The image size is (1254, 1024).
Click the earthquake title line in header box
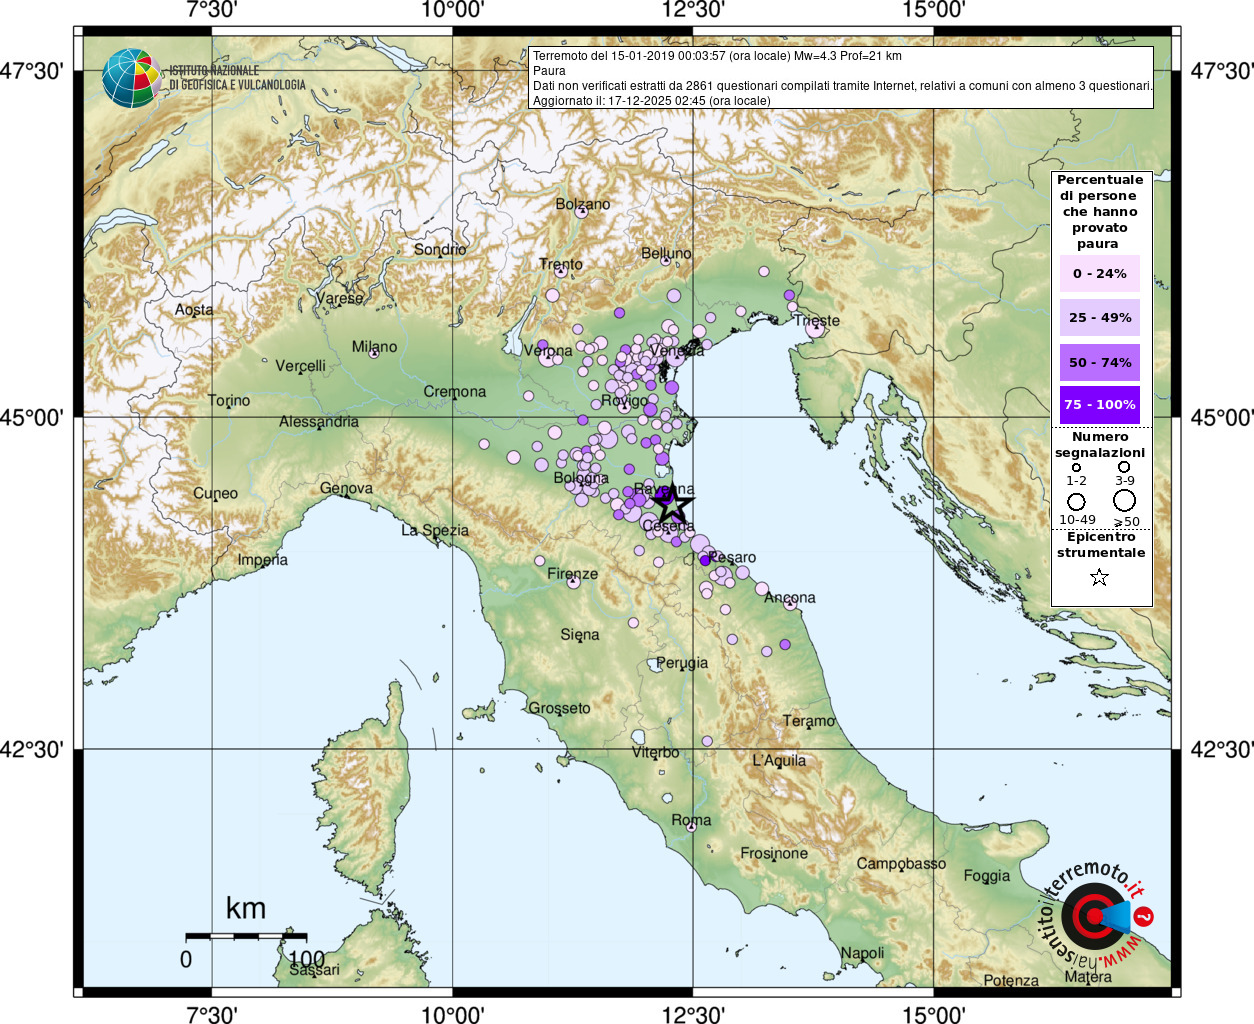[717, 56]
